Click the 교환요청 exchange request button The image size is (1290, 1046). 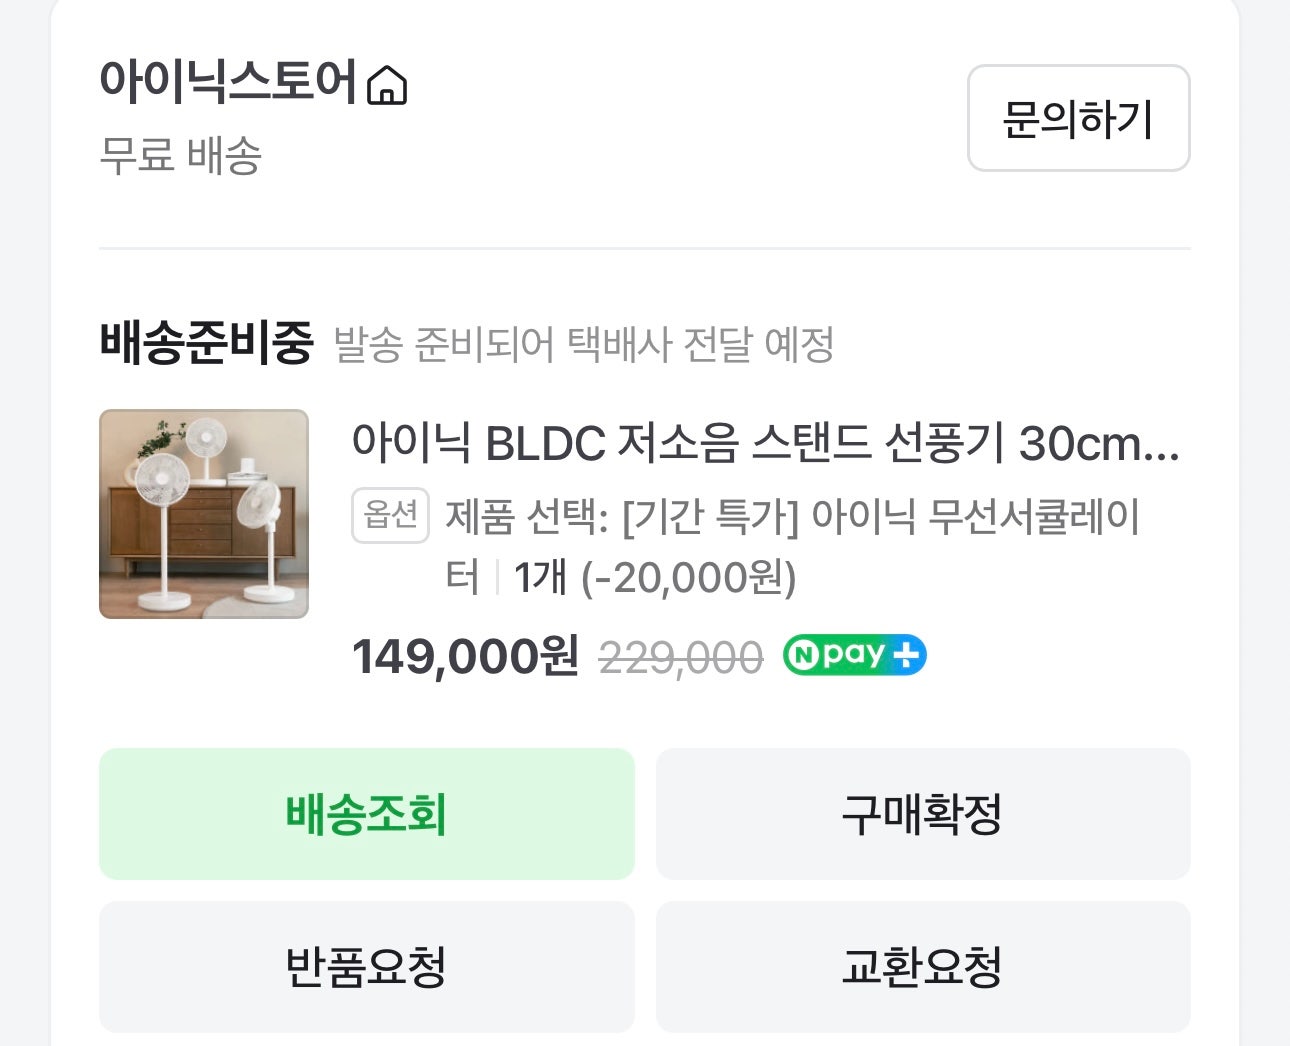[921, 966]
